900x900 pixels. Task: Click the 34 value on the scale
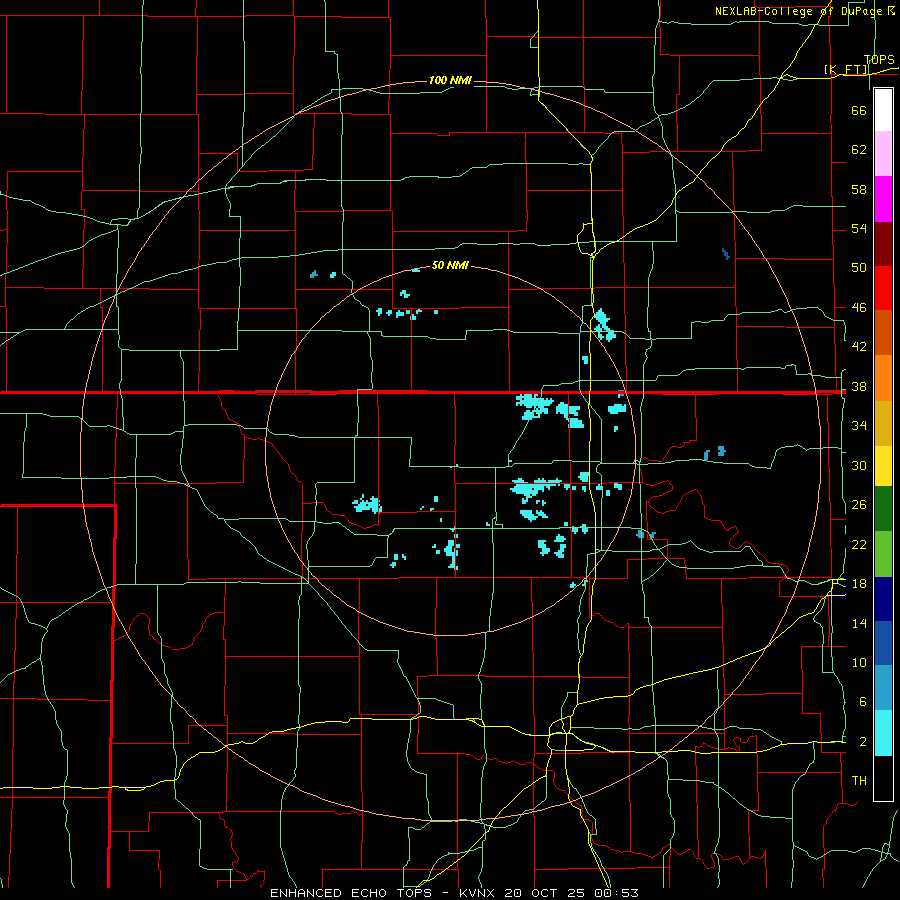click(859, 426)
